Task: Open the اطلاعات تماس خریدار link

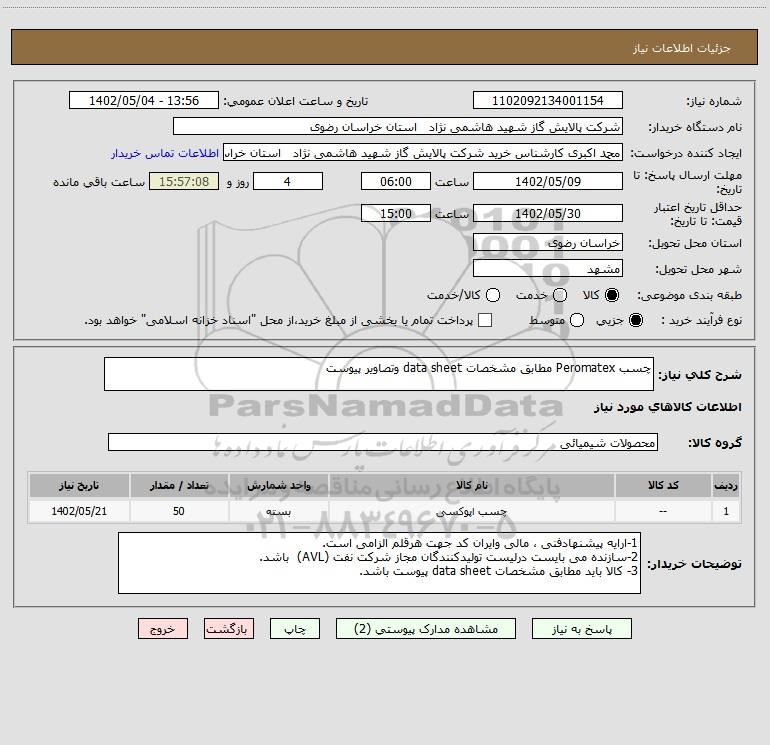Action: 165,153
